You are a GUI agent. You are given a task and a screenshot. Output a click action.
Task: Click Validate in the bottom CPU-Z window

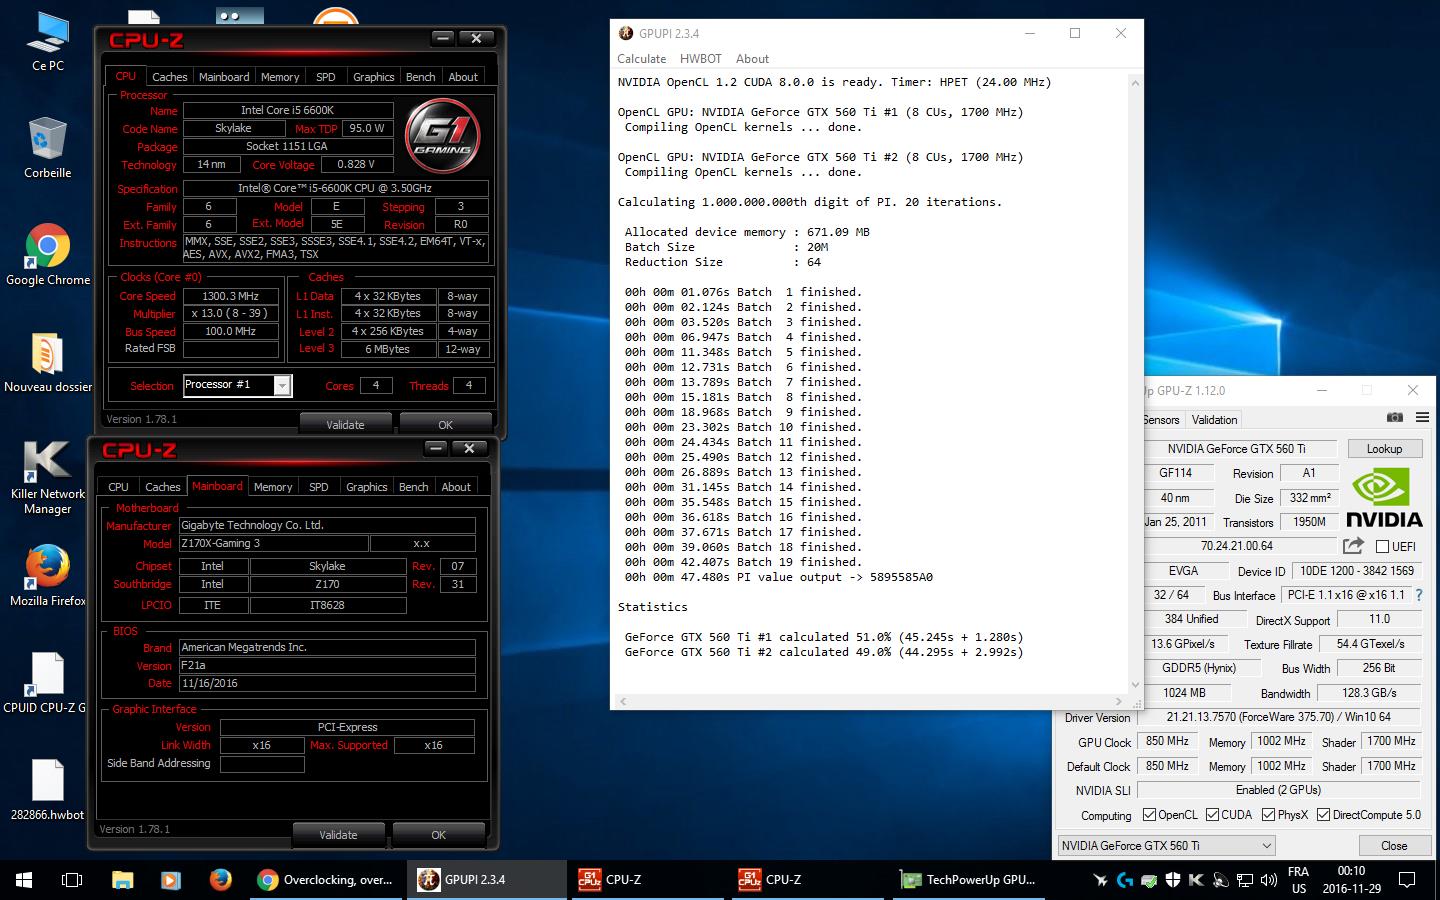pos(338,834)
